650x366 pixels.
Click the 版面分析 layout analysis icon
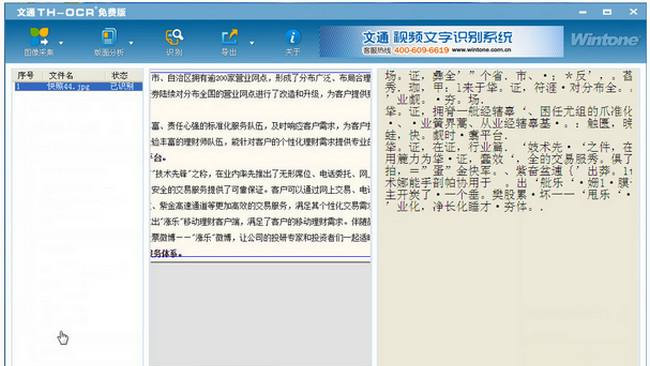click(109, 36)
